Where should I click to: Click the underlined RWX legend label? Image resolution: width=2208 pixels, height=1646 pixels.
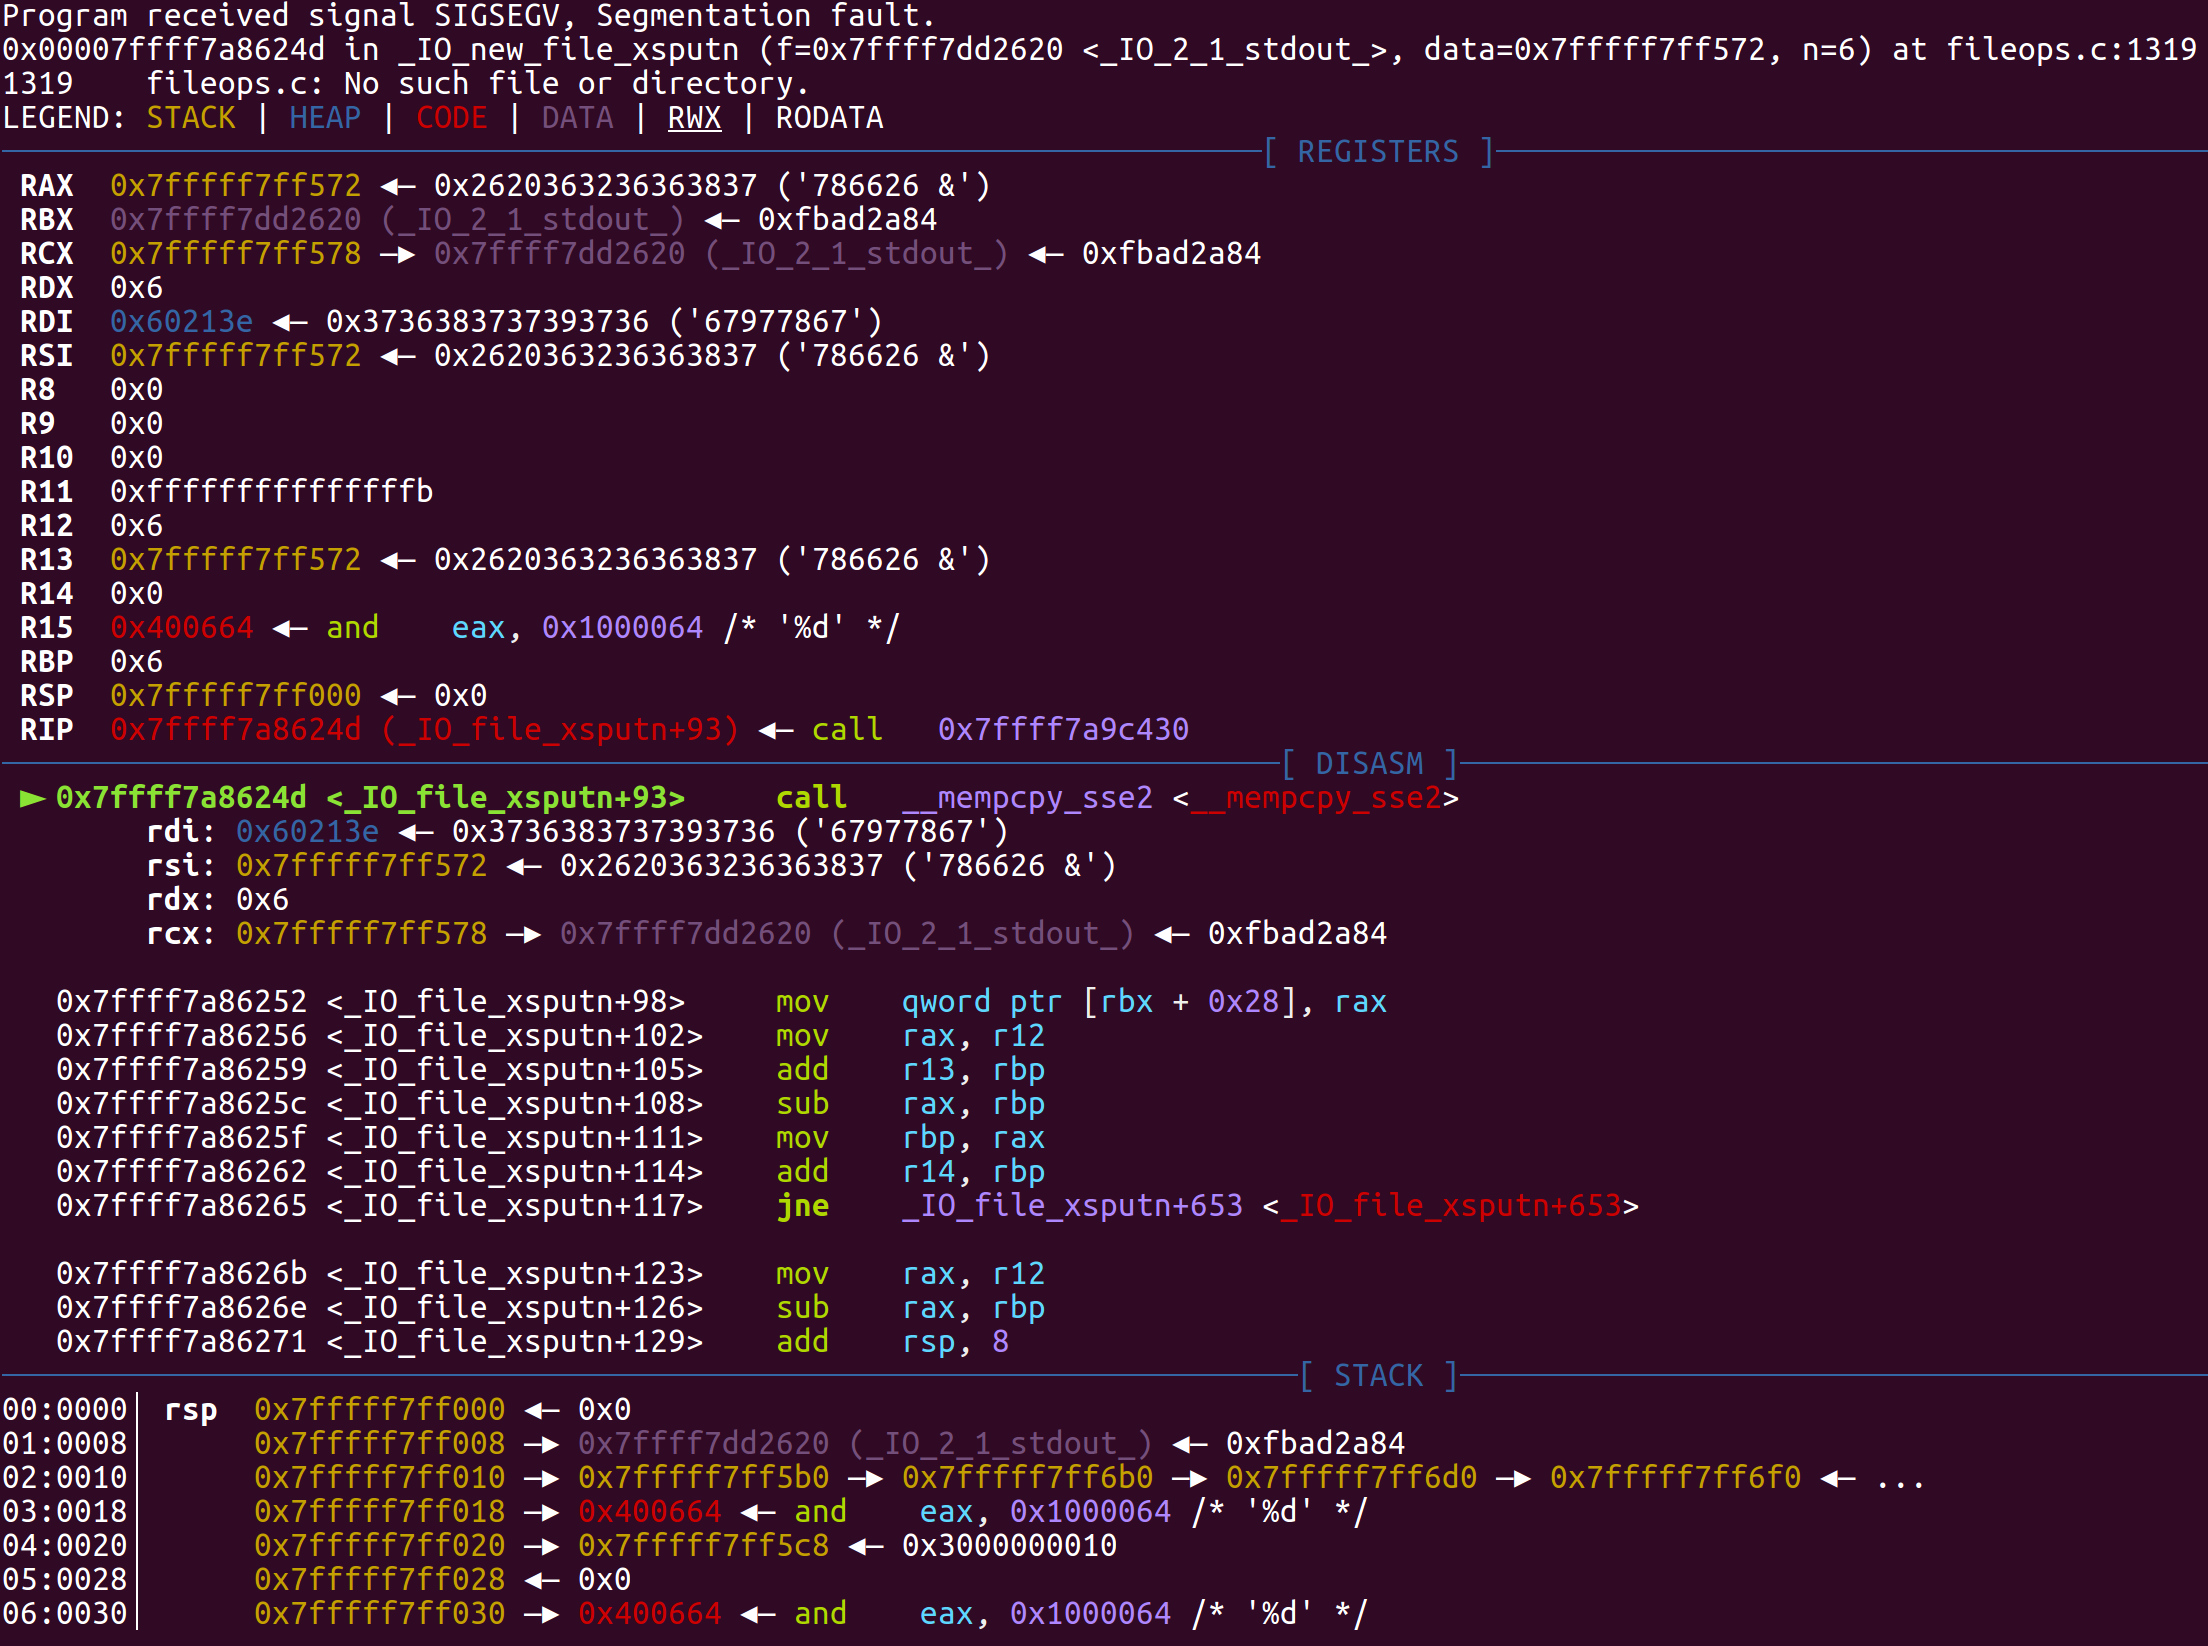coord(694,118)
